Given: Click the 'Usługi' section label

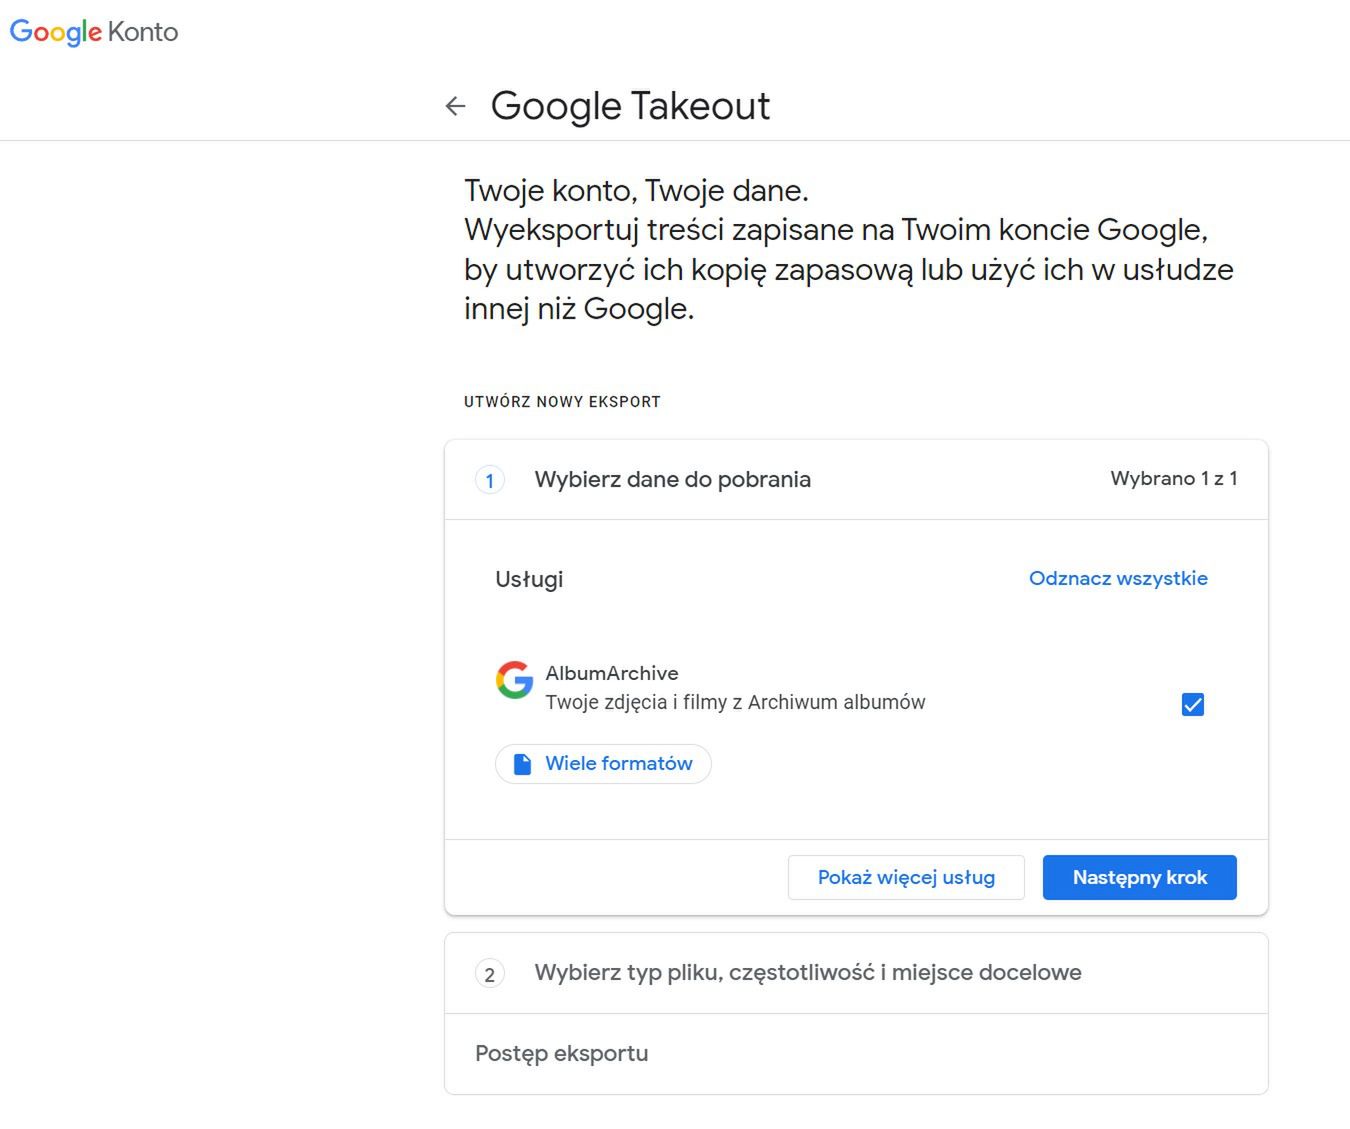Looking at the screenshot, I should click(x=529, y=579).
